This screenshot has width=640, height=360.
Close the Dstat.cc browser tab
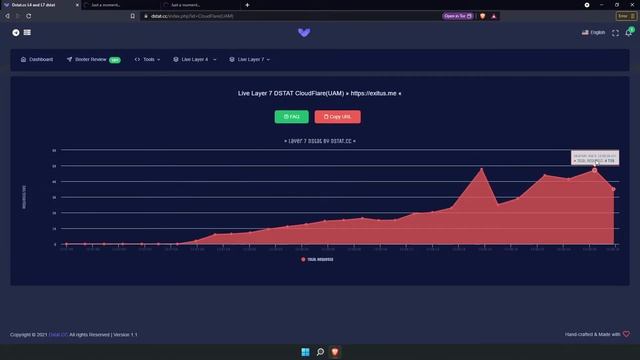pyautogui.click(x=77, y=5)
